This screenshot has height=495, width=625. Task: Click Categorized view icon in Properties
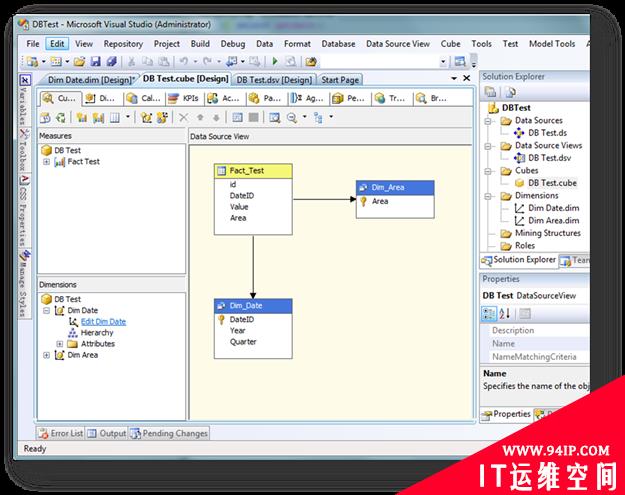(489, 314)
